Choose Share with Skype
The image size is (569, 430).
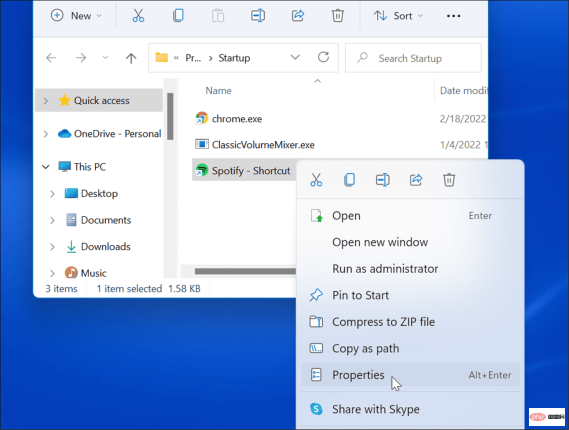pos(410,409)
